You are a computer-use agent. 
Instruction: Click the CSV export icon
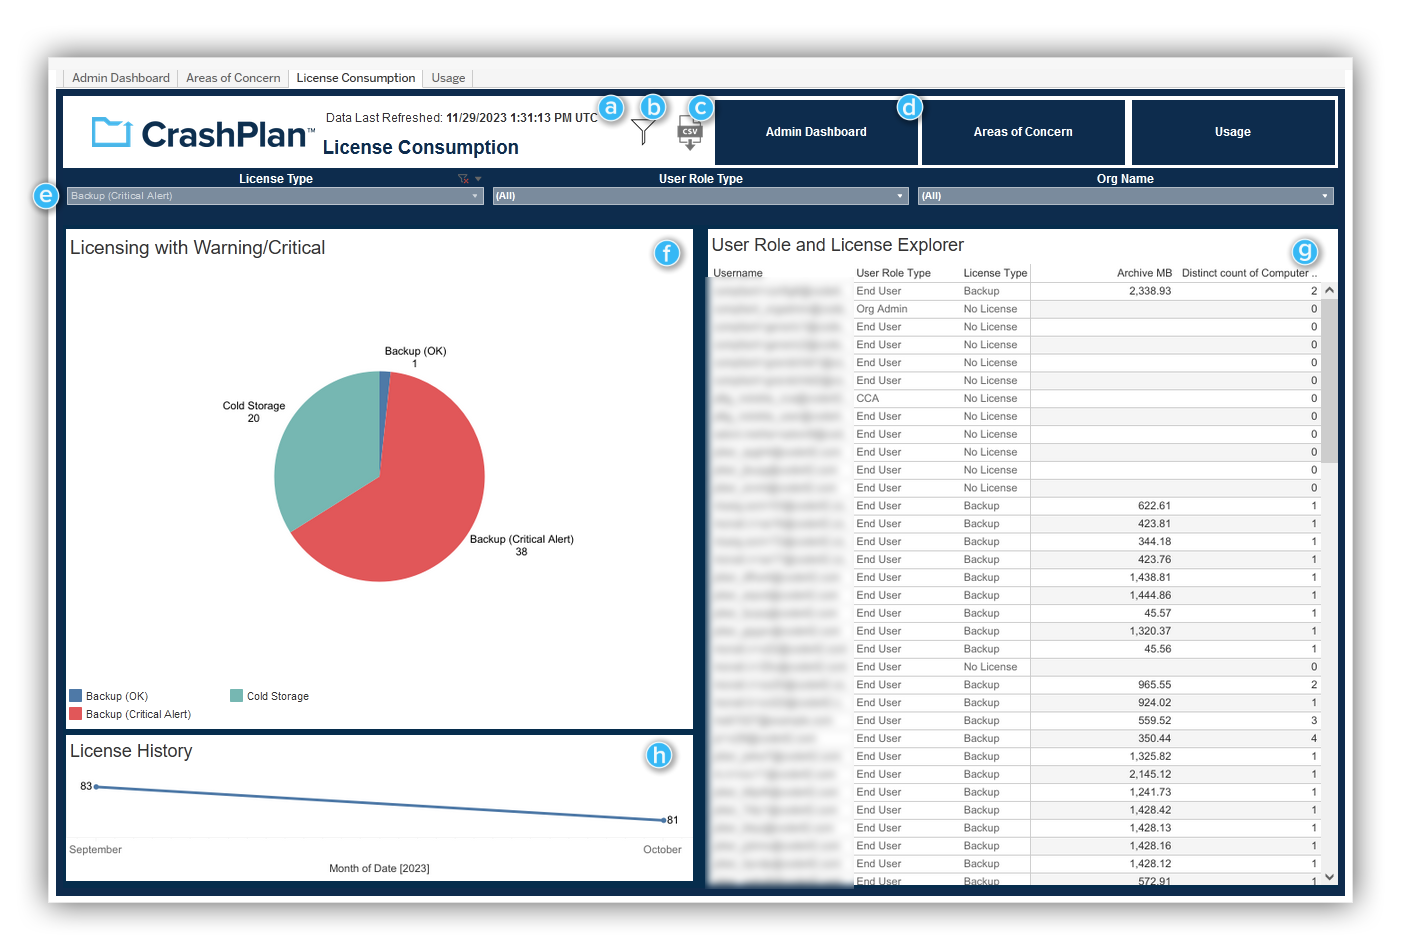click(690, 131)
